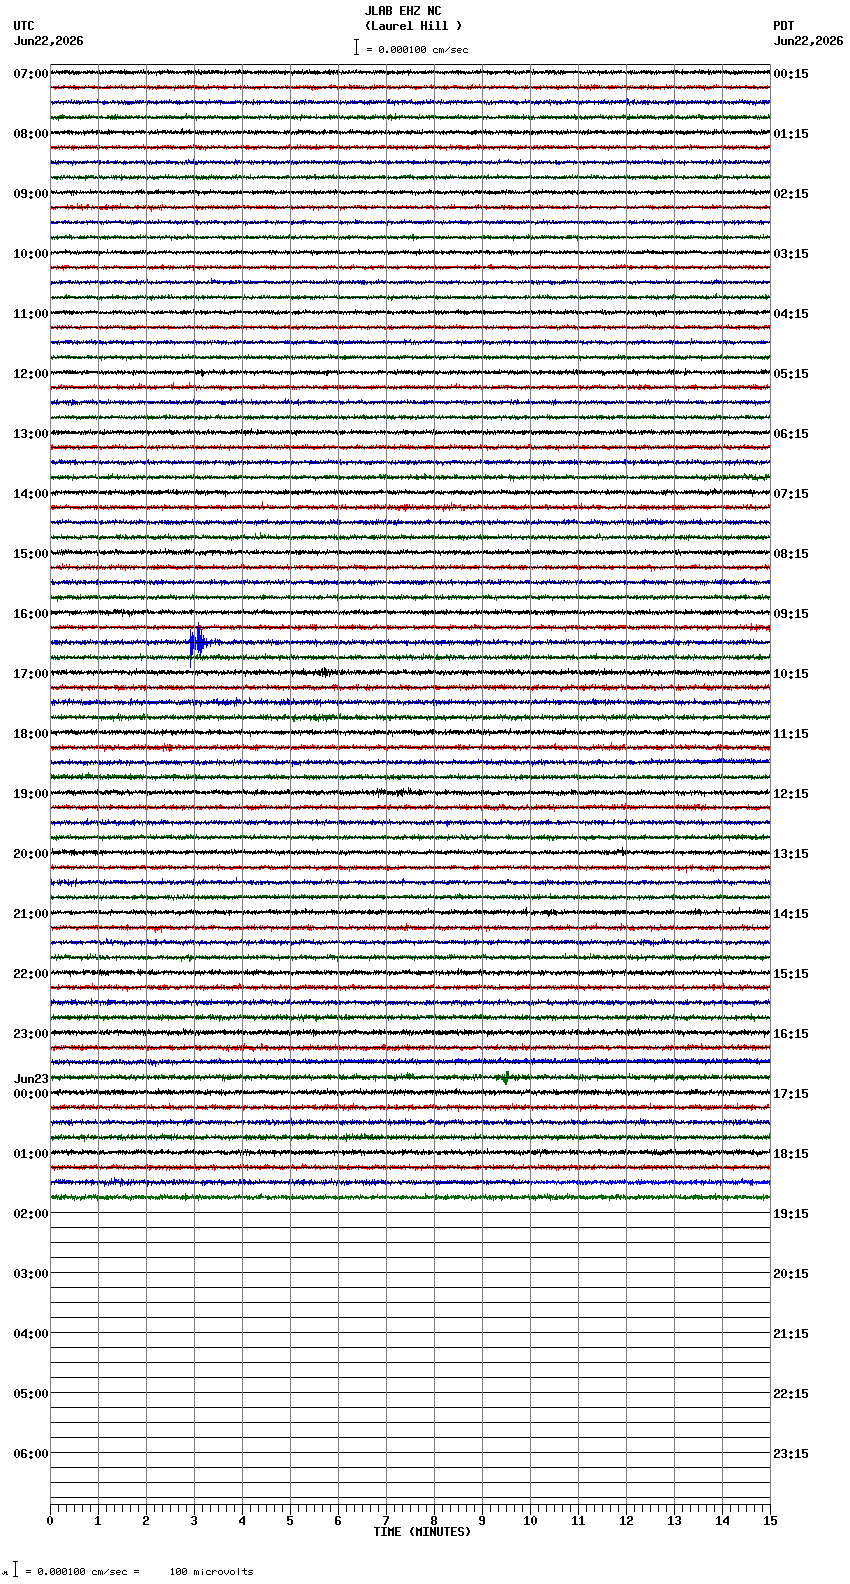850x1584 pixels.
Task: Click the '13:15' PDT time label
Action: [791, 854]
